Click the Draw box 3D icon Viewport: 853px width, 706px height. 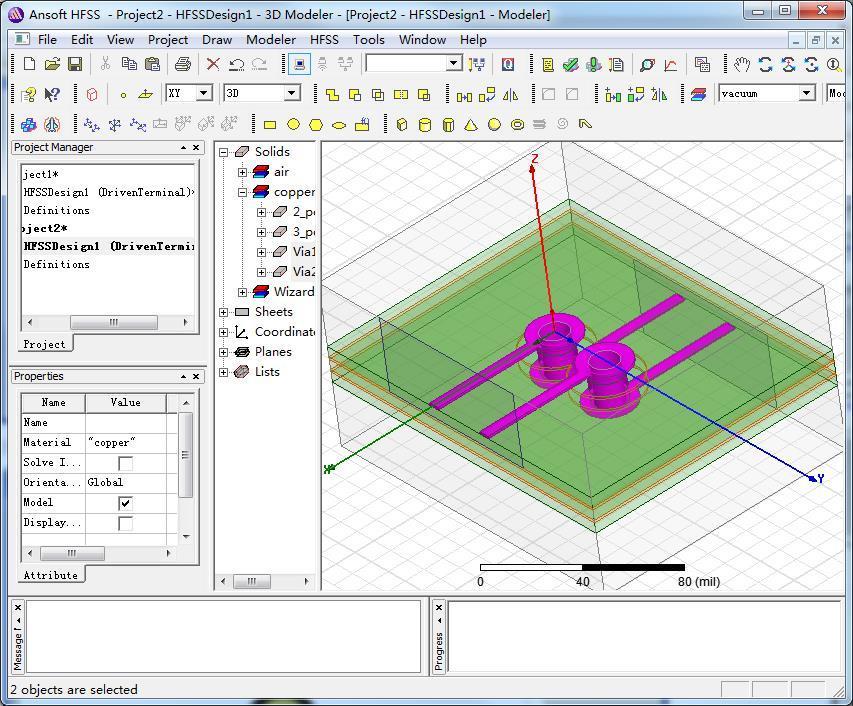tap(402, 125)
